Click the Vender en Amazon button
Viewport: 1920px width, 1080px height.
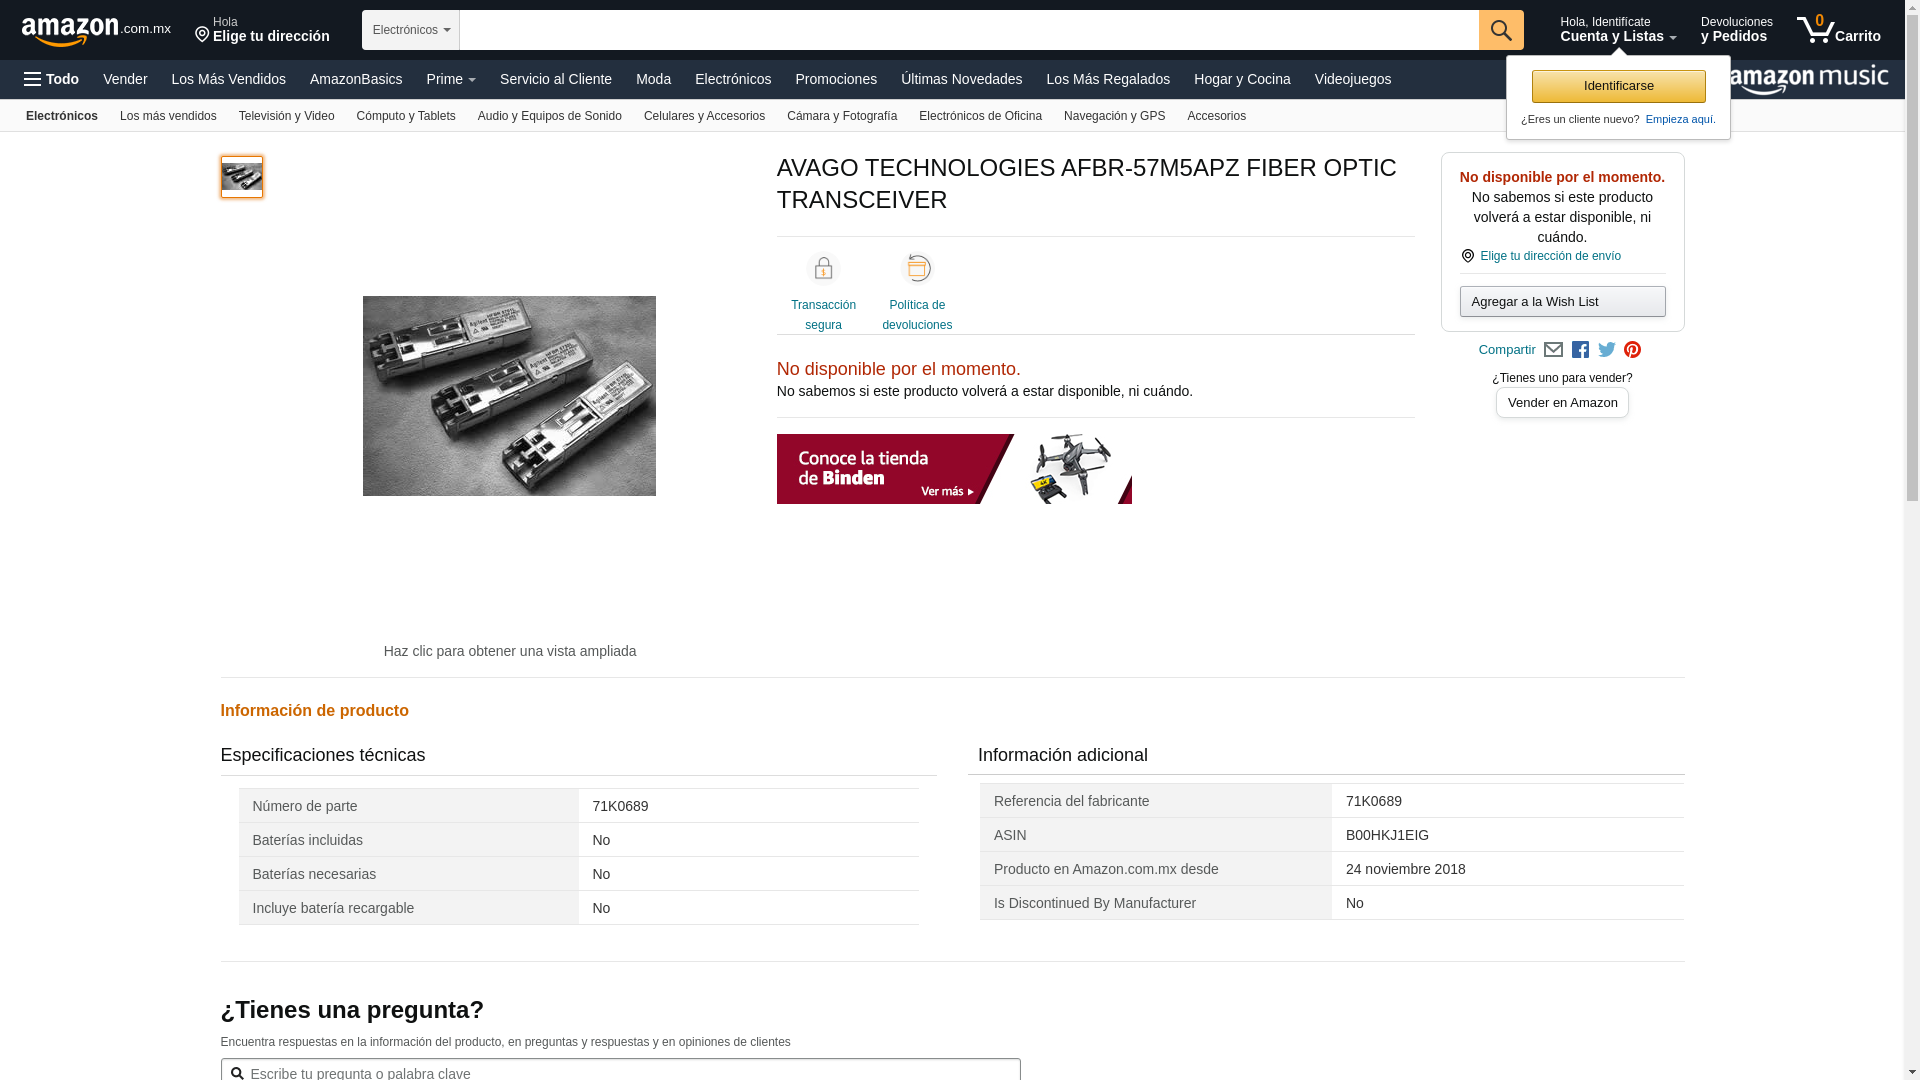(1562, 403)
